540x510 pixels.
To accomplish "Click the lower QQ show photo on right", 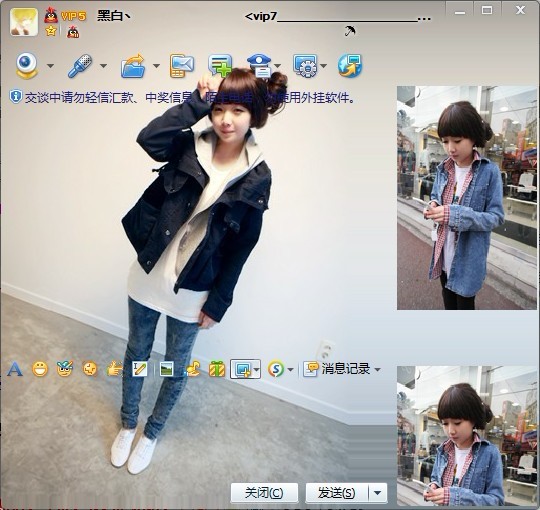I will tap(467, 436).
